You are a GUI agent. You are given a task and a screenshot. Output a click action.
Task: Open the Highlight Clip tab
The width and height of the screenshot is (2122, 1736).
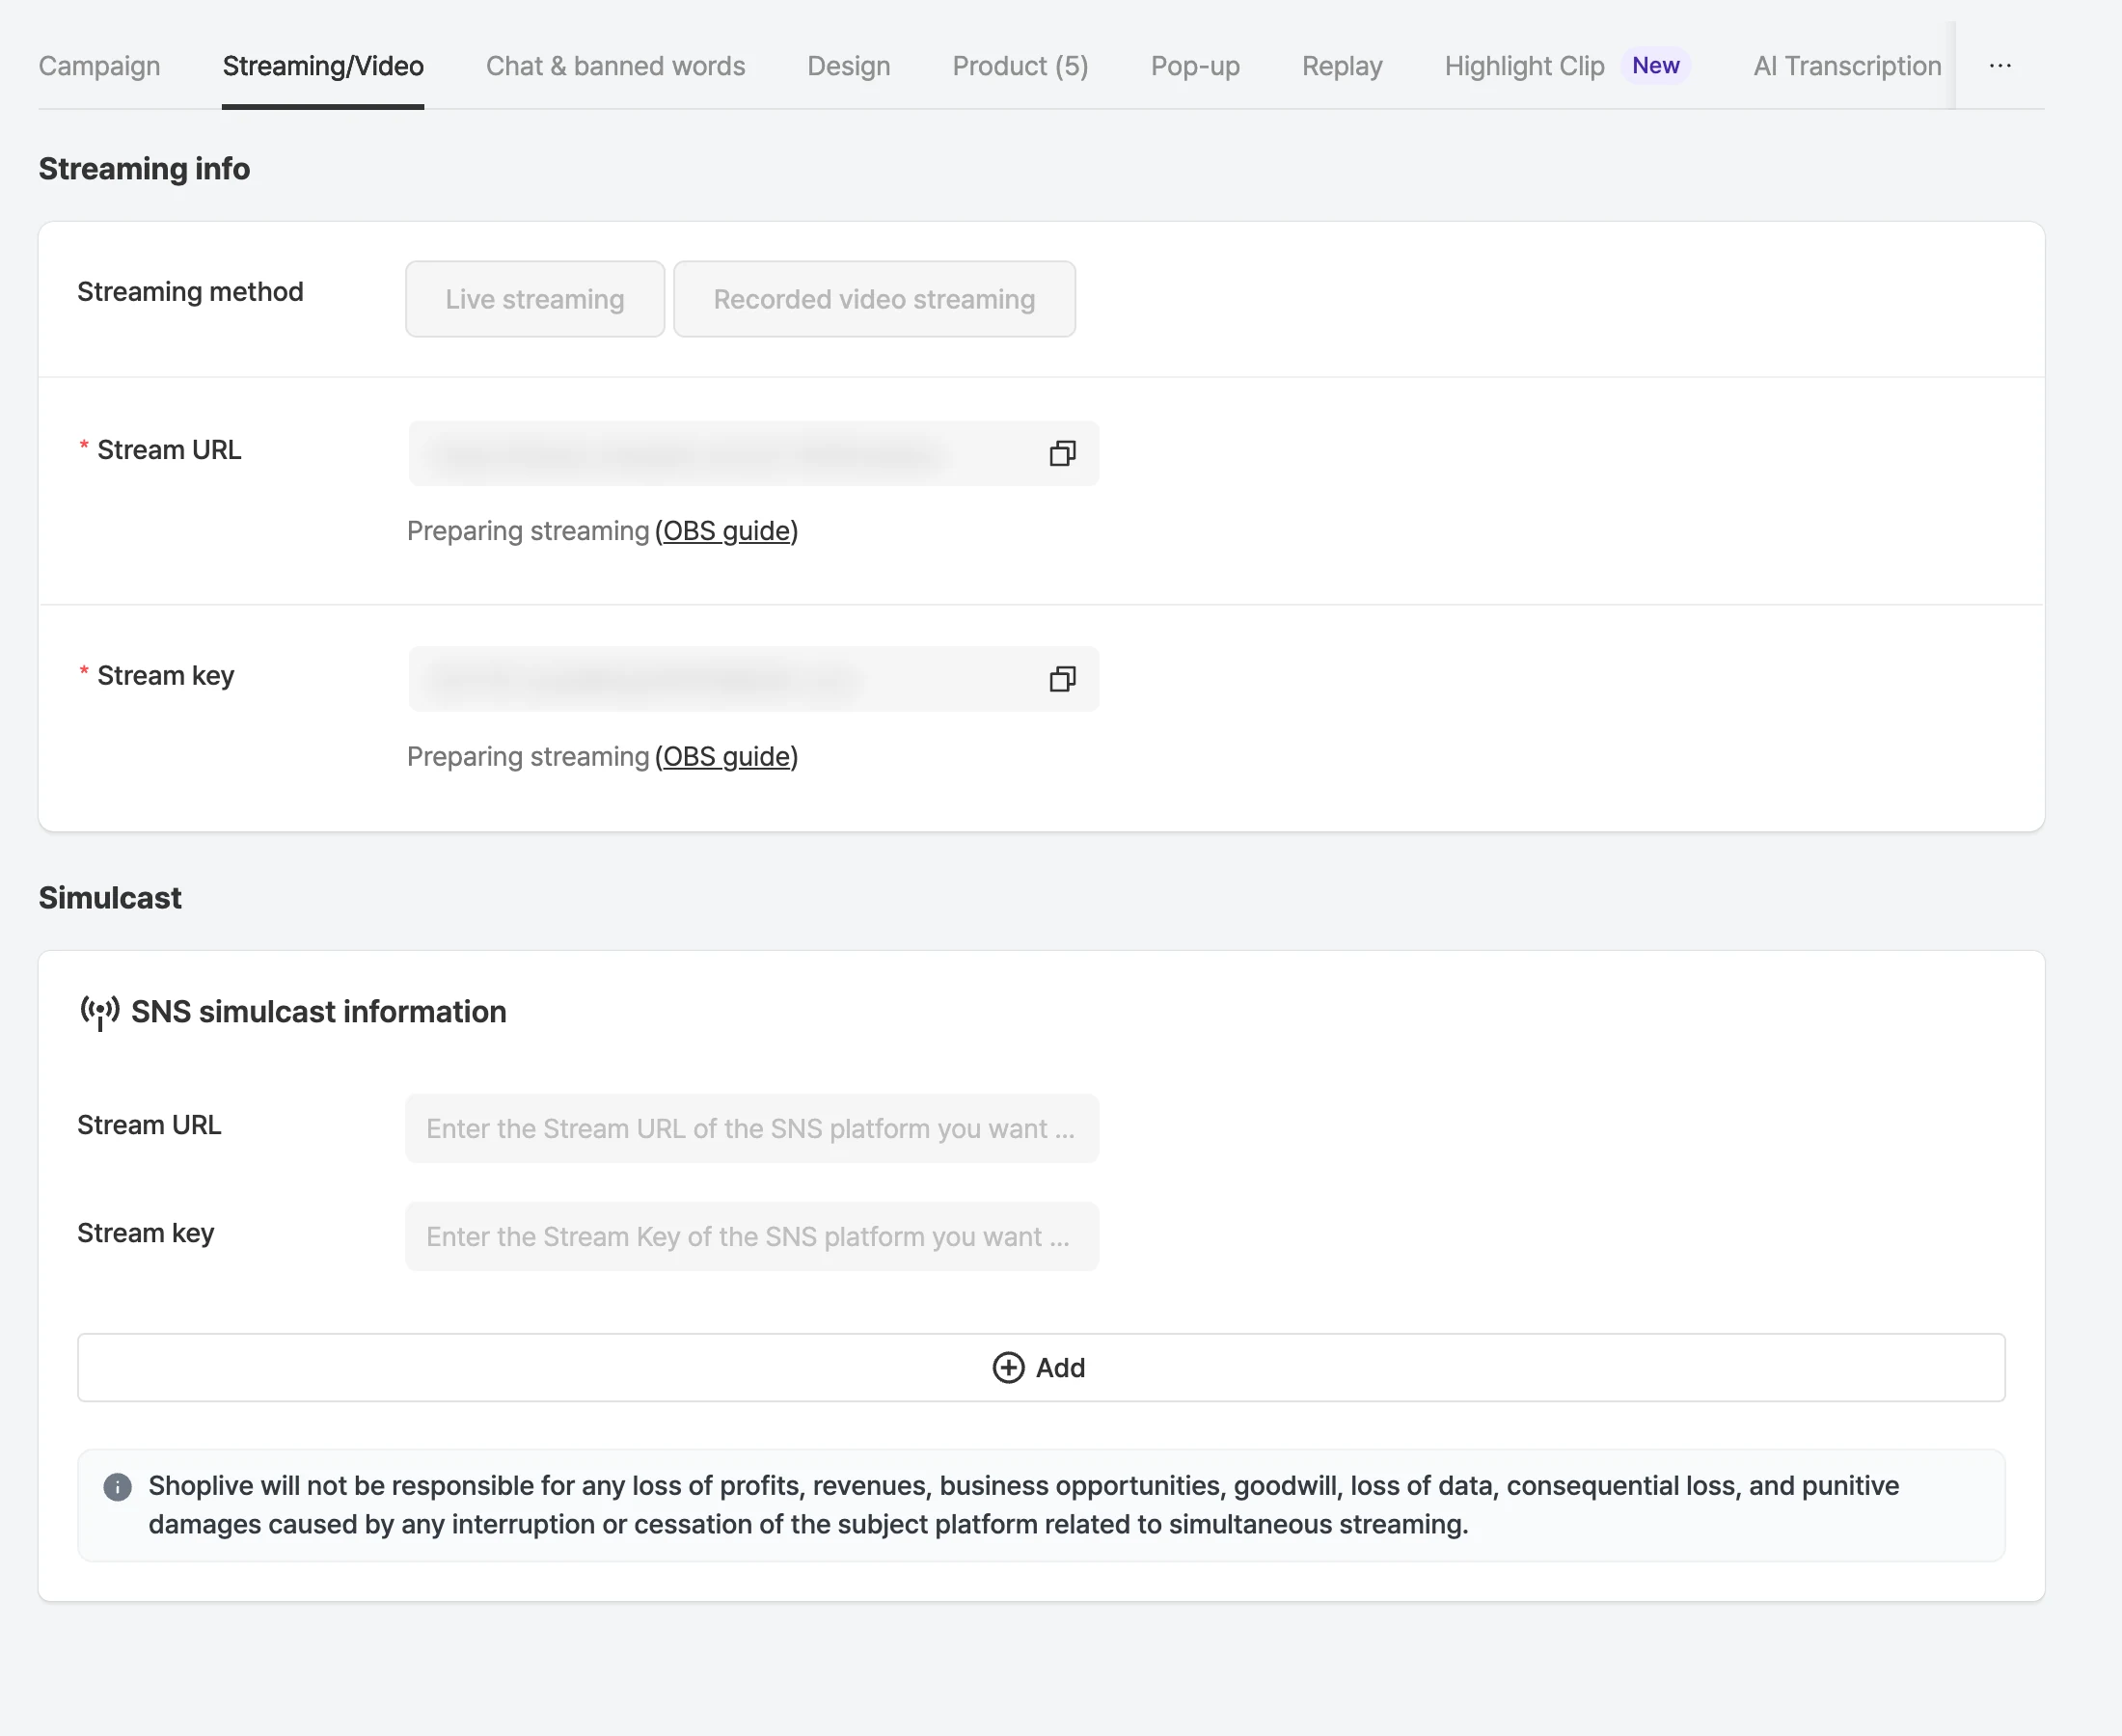point(1524,66)
